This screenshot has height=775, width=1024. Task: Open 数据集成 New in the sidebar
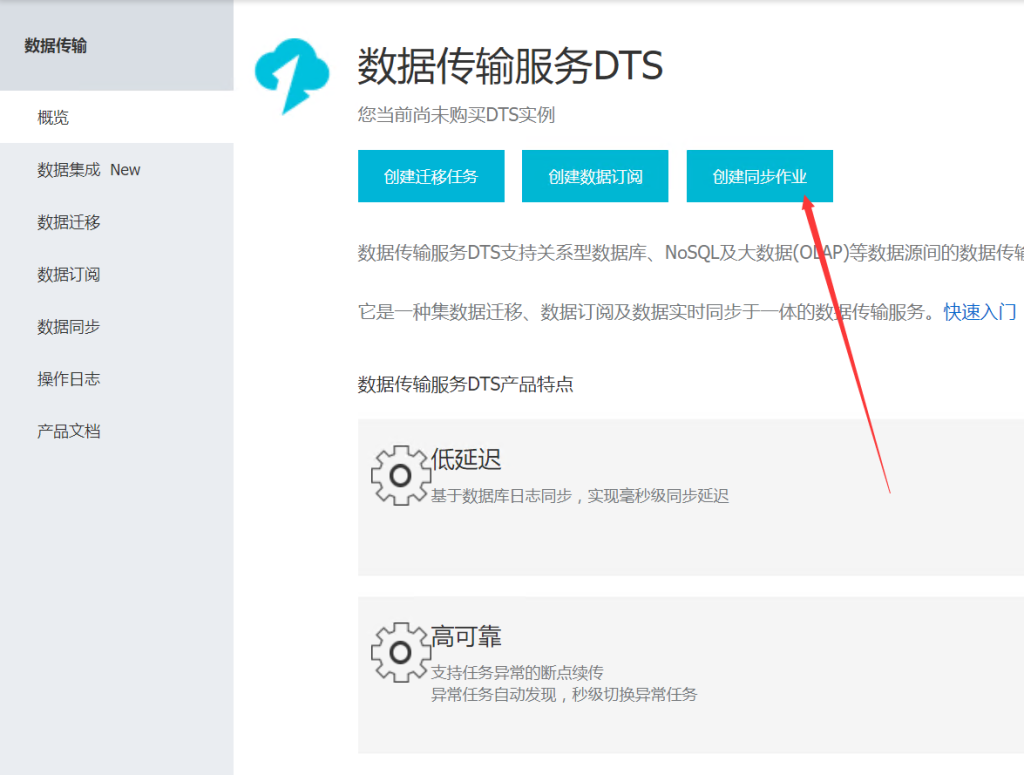pyautogui.click(x=117, y=170)
